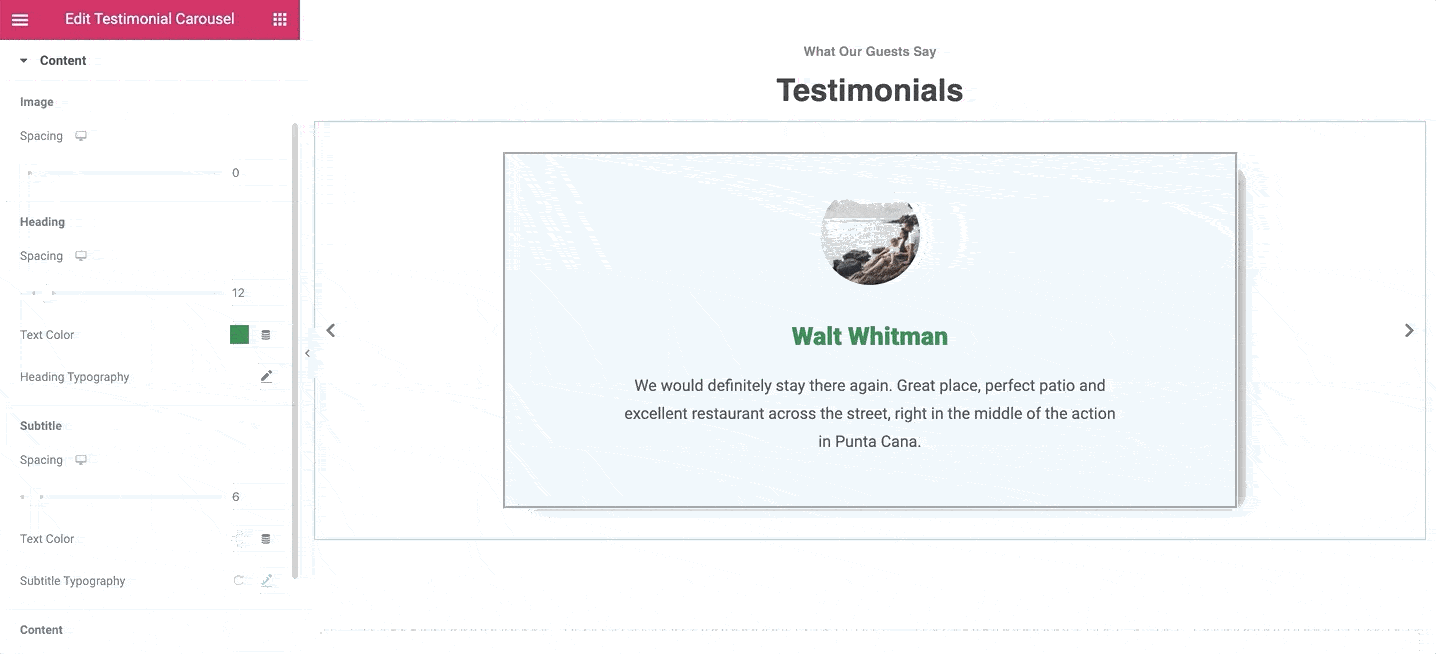Collapse the editor side panel handle
Viewport: 1436px width, 654px height.
307,353
